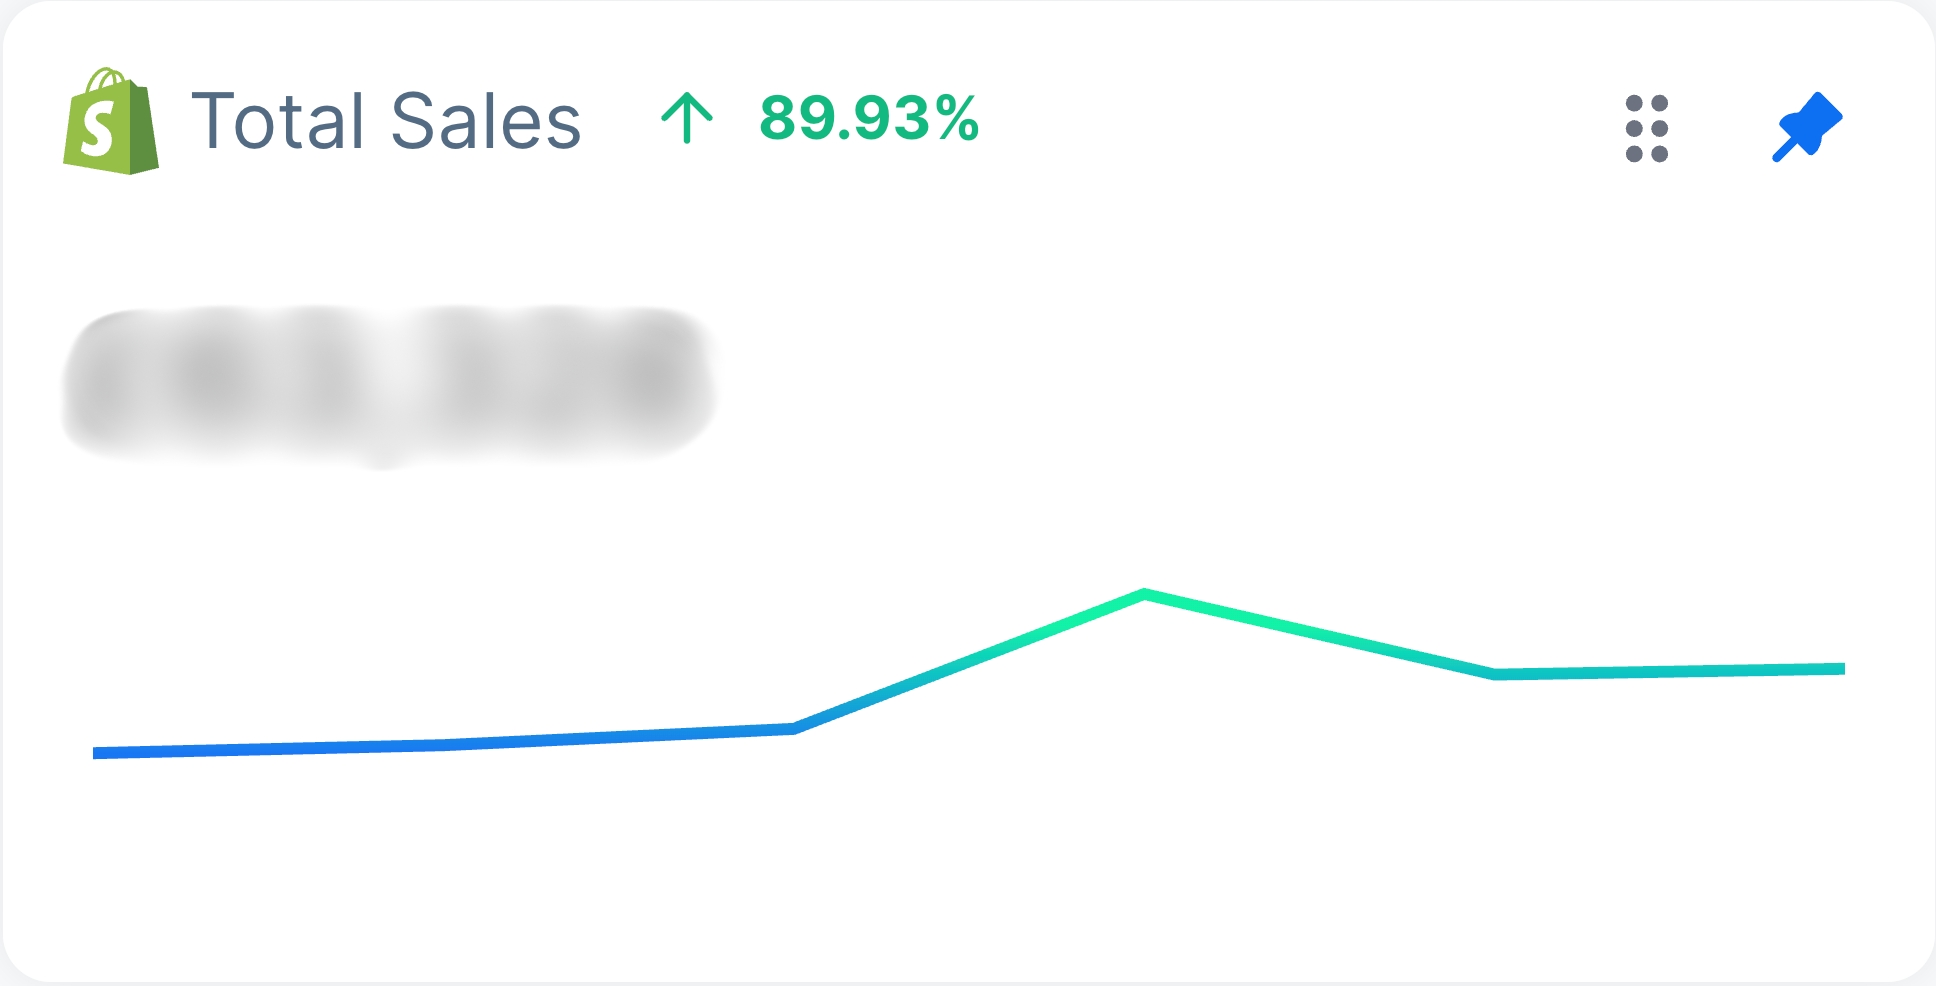This screenshot has width=1936, height=986.
Task: Click the rightmost end of the chart line
Action: [1840, 669]
